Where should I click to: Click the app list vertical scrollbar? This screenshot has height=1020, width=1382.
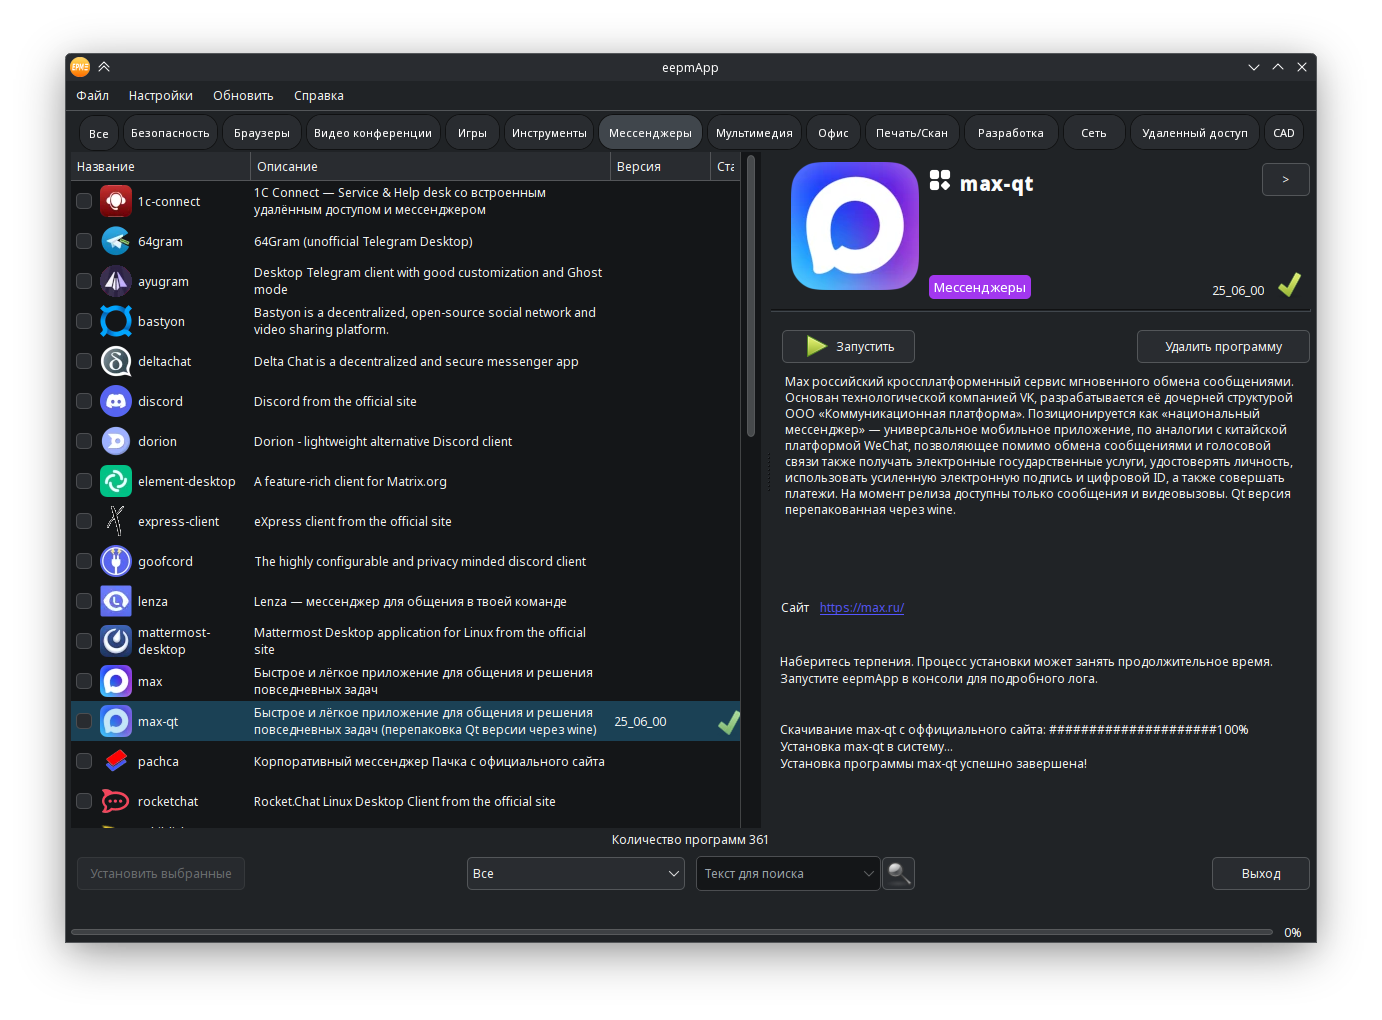tap(751, 295)
